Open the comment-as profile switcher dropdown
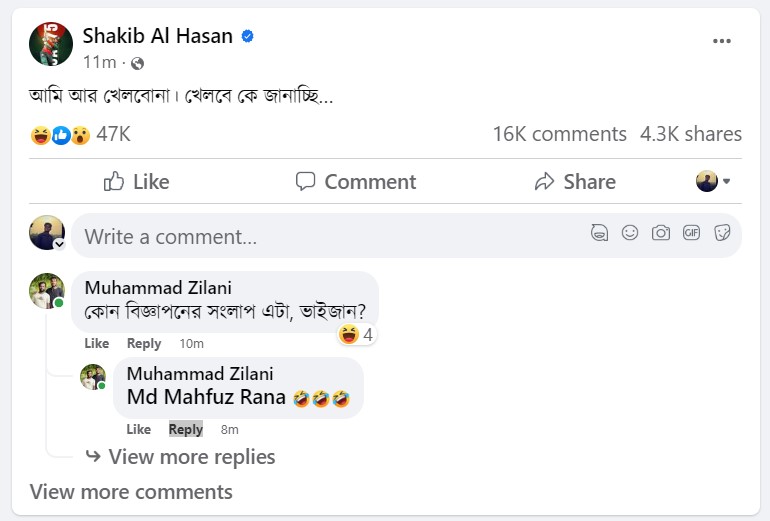 coord(713,182)
